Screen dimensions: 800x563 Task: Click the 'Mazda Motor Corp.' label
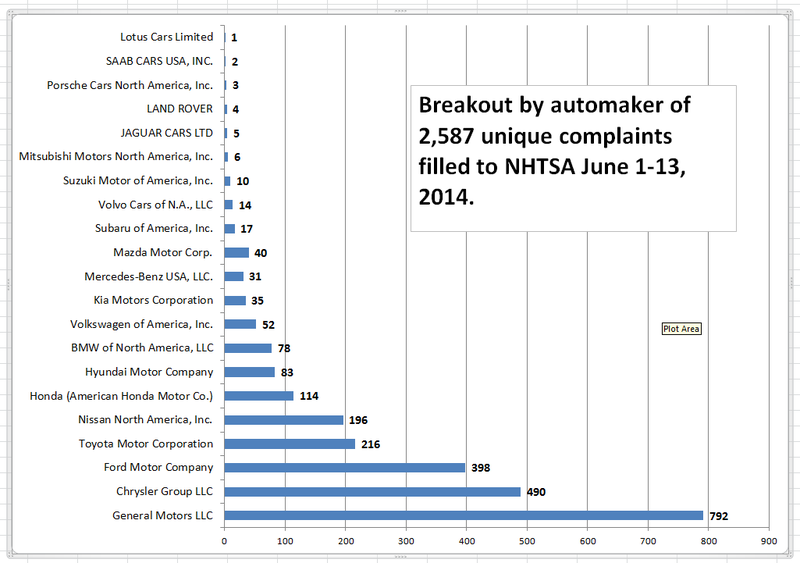(163, 252)
